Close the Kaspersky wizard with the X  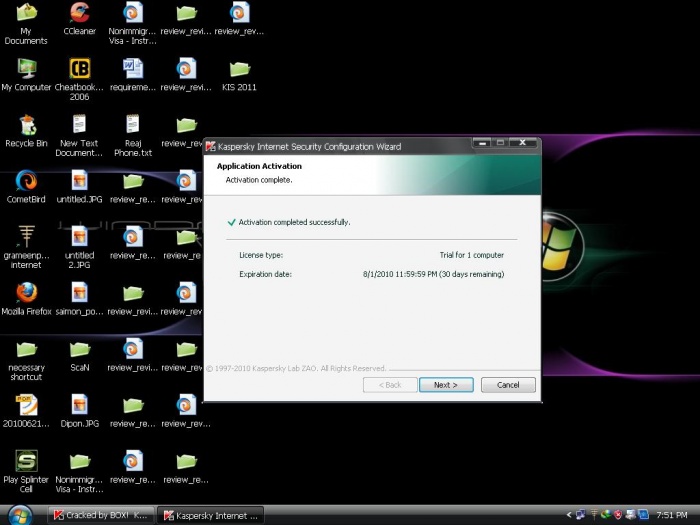point(522,143)
